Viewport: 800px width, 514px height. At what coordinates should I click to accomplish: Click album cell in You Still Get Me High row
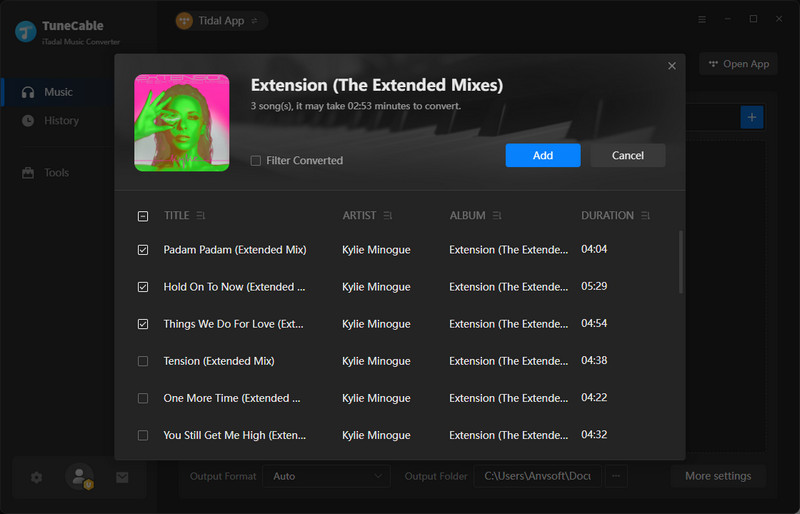508,435
